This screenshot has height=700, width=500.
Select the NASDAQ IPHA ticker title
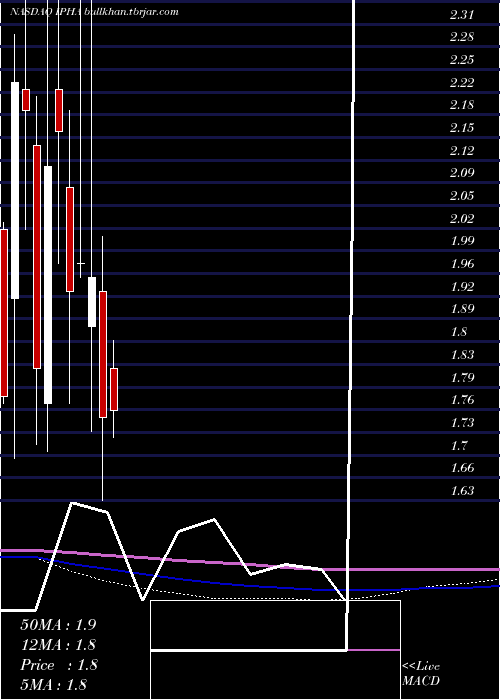point(45,12)
